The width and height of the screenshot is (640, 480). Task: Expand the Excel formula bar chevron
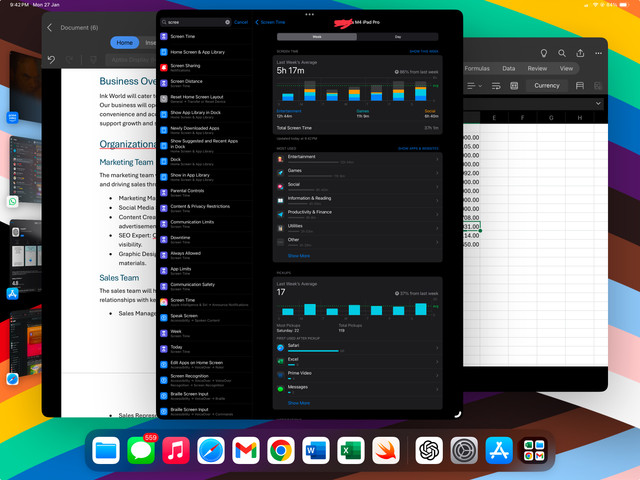(598, 103)
